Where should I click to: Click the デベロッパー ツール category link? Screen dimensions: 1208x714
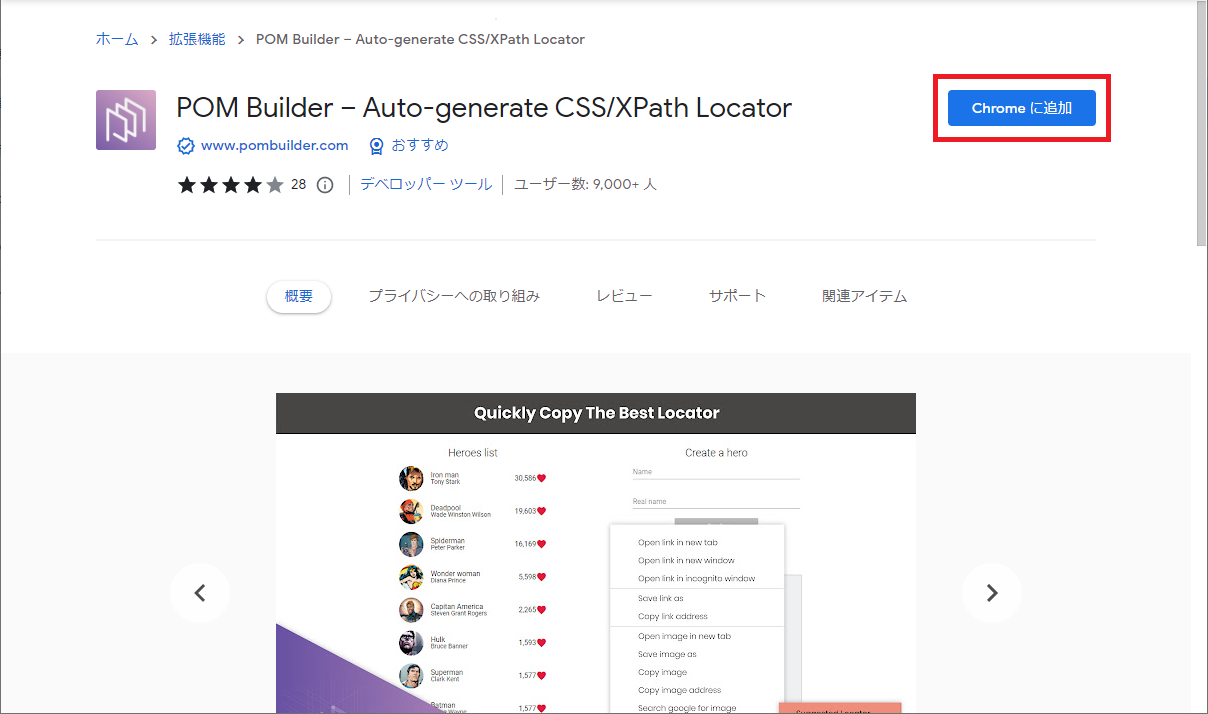click(426, 184)
